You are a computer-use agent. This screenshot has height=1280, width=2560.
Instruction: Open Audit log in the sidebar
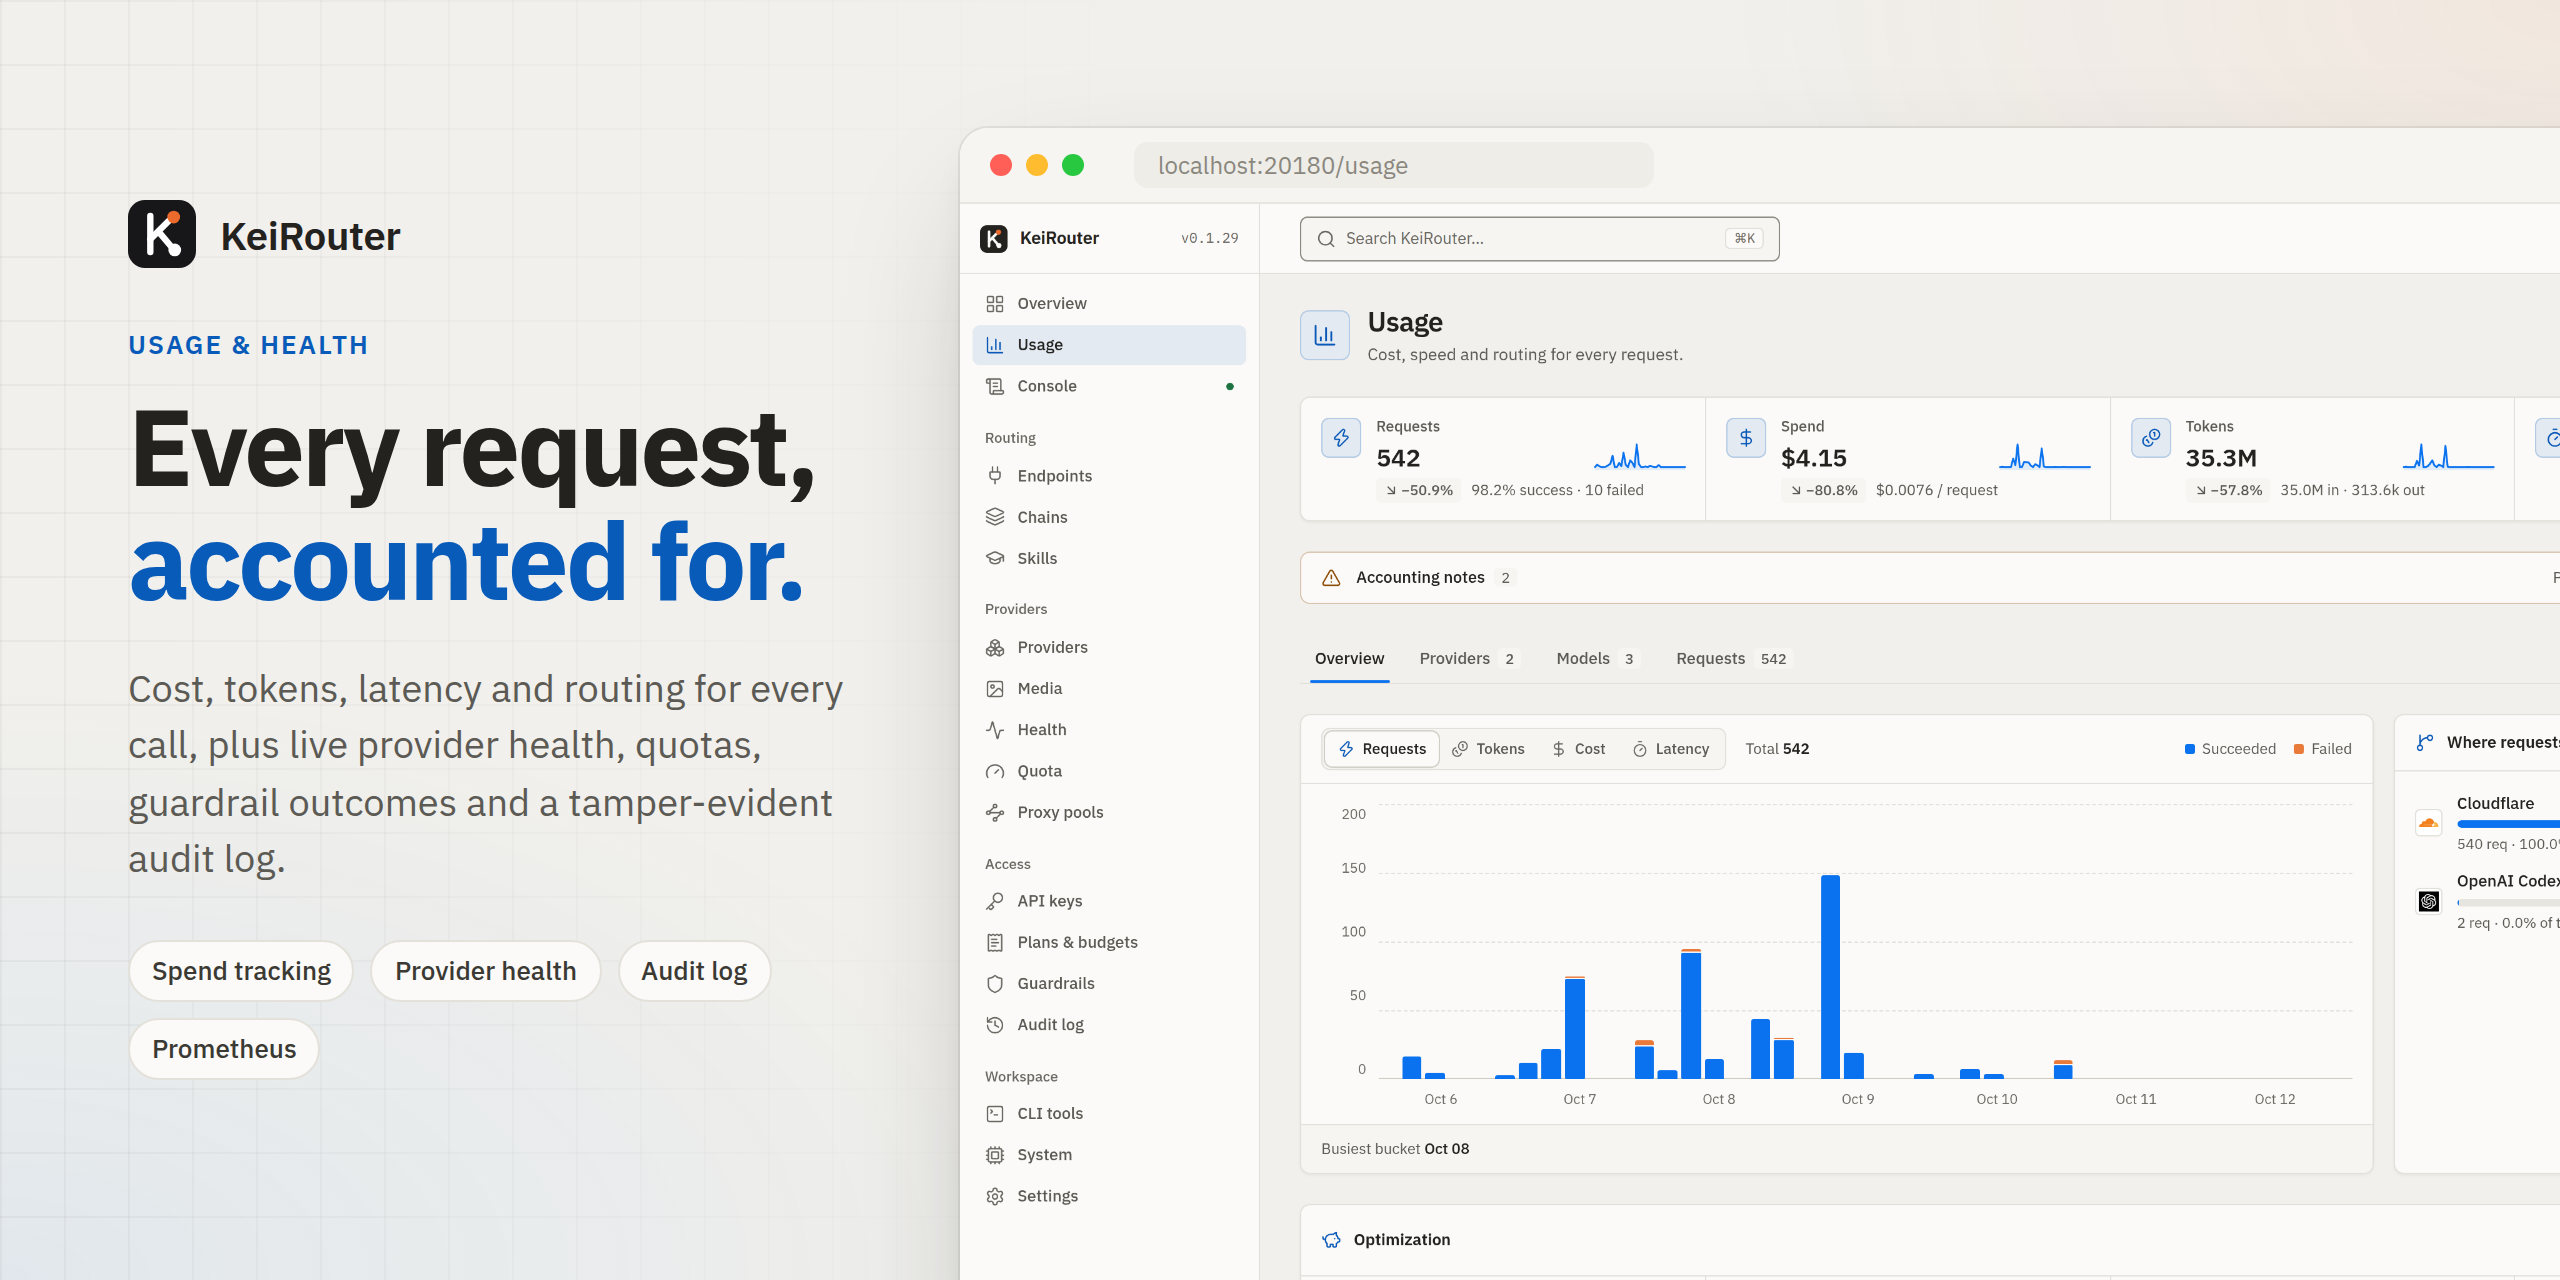pyautogui.click(x=1108, y=1024)
